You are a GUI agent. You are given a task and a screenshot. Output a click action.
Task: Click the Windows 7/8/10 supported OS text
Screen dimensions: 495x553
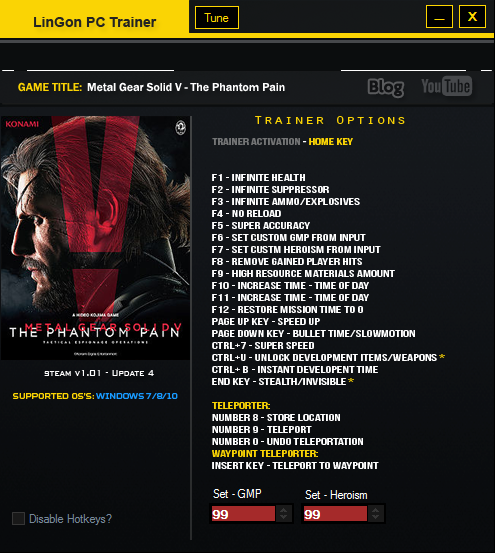pos(137,396)
